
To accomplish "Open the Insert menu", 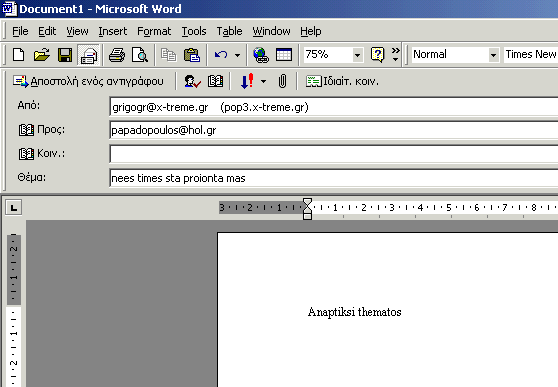I will pos(112,31).
